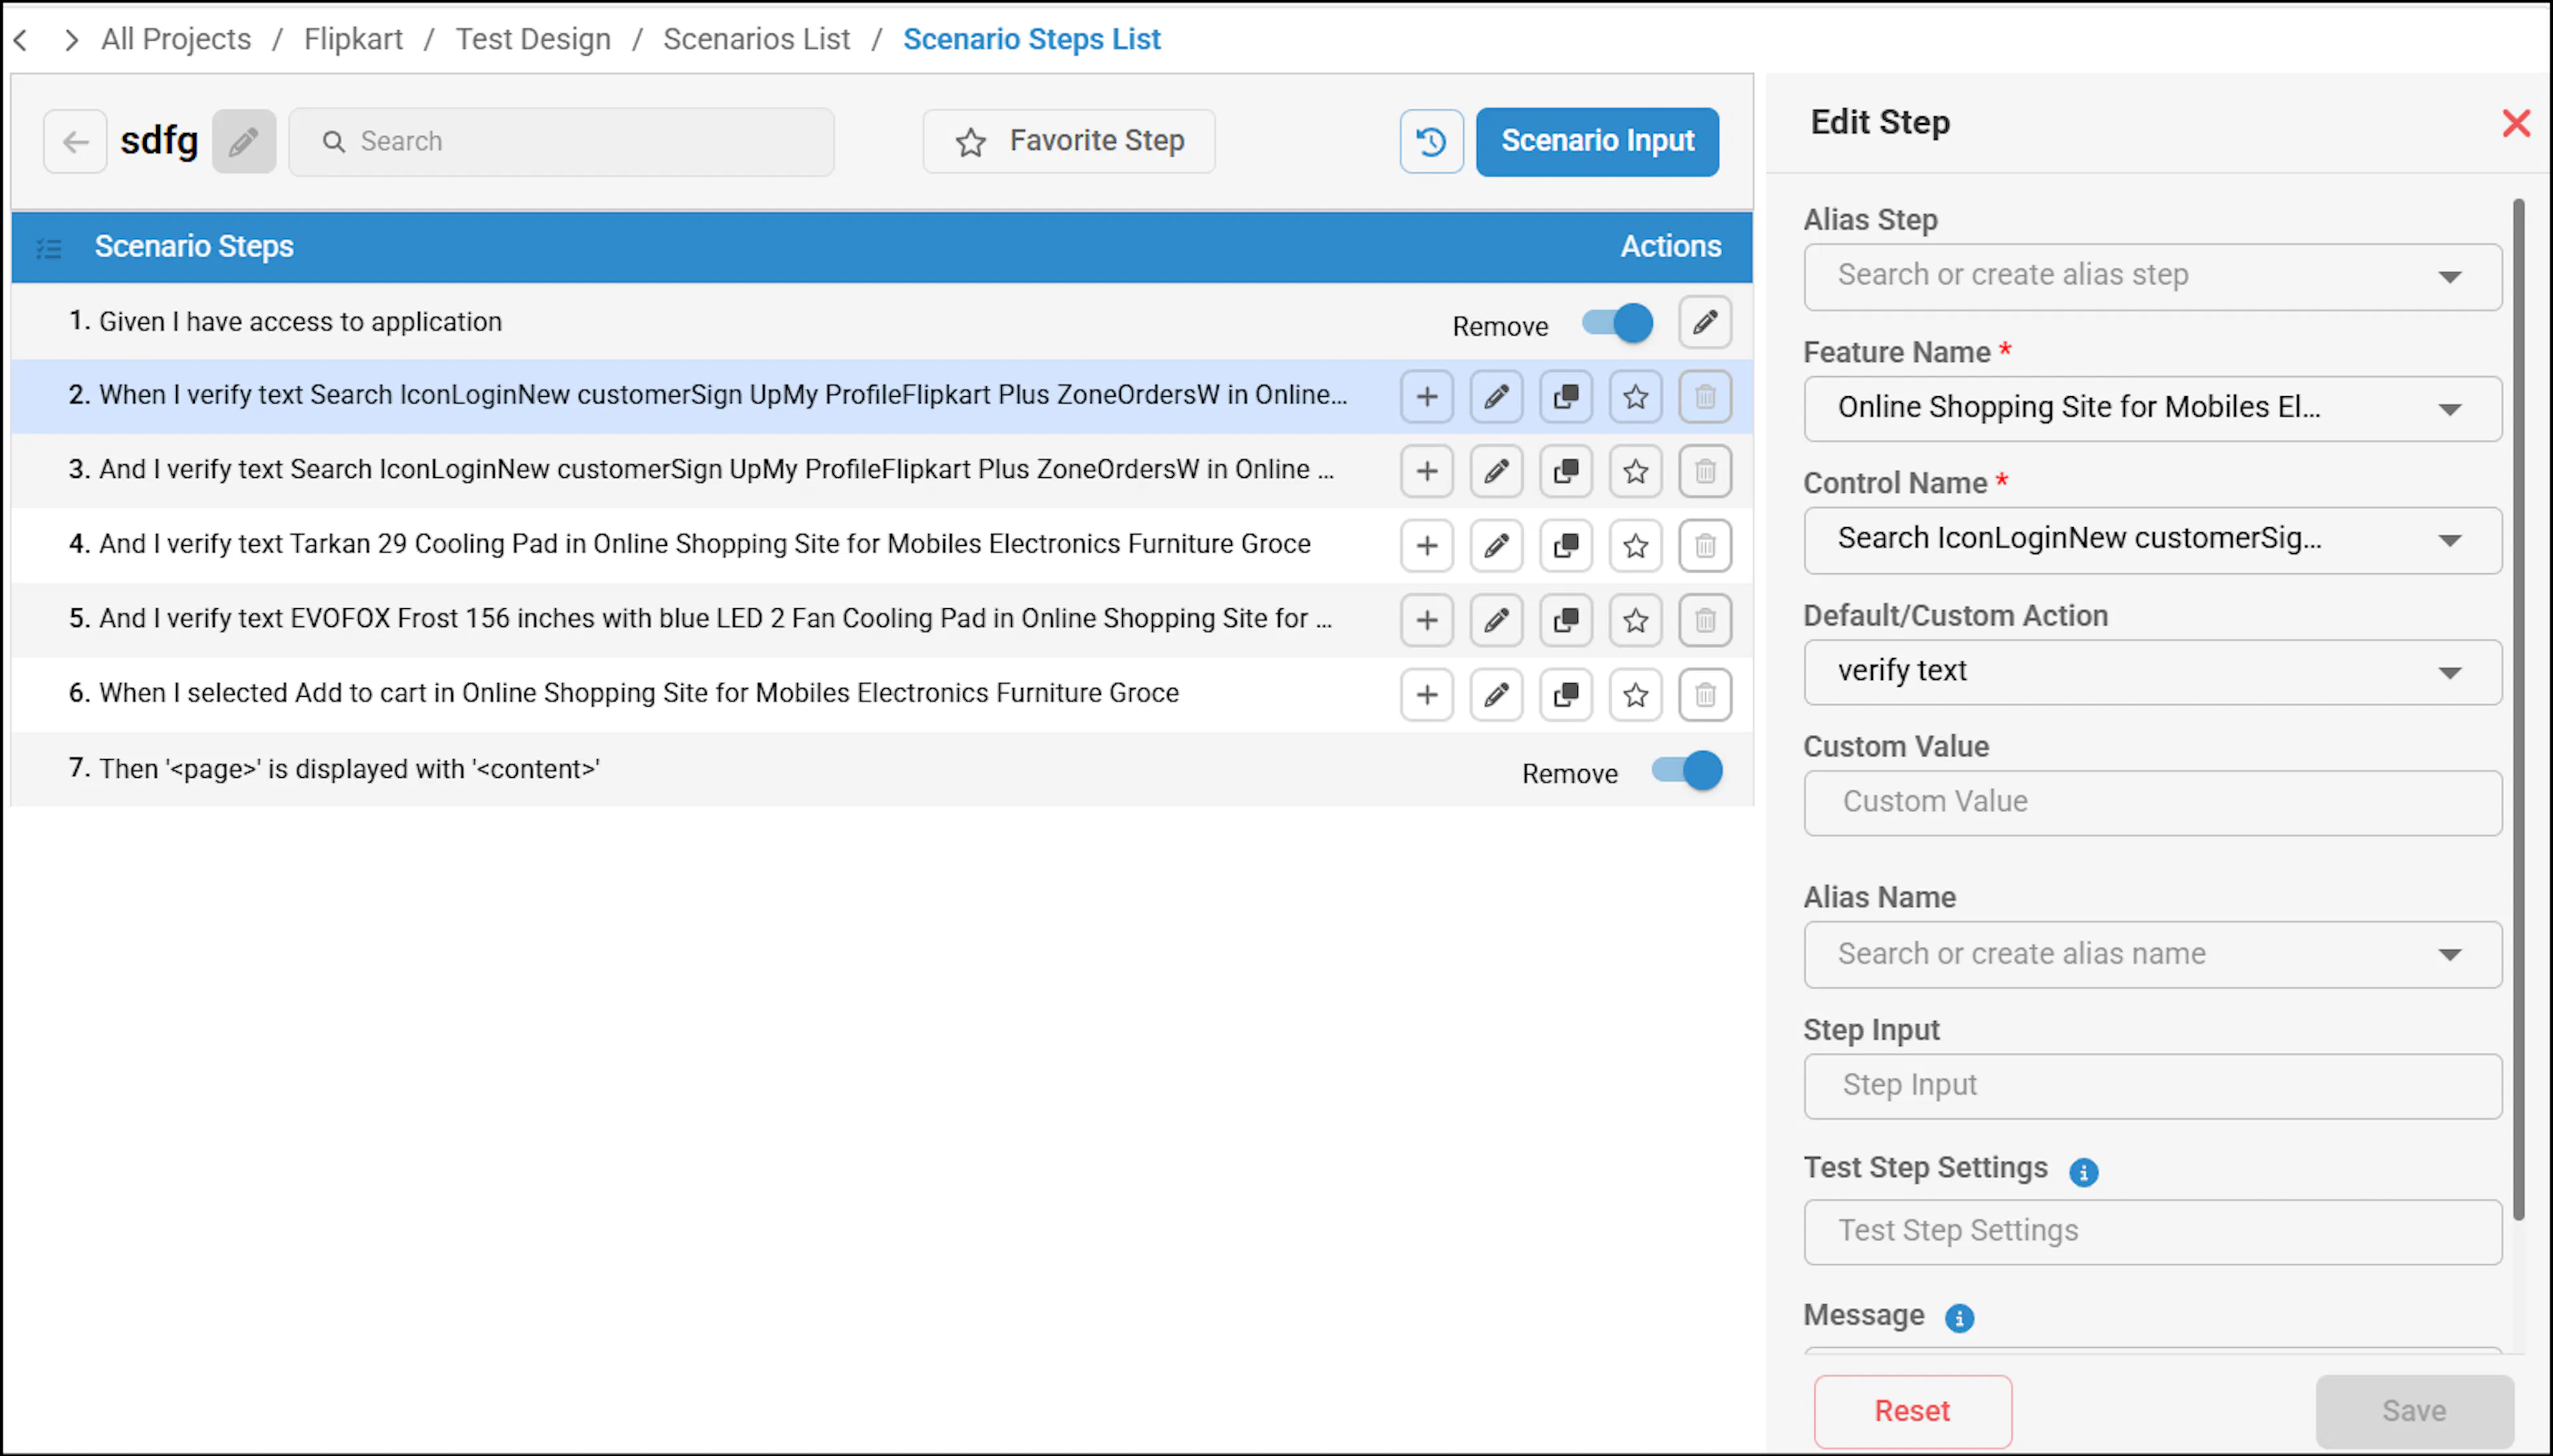Go to Scenarios List breadcrumb
This screenshot has width=2553, height=1456.
[756, 39]
